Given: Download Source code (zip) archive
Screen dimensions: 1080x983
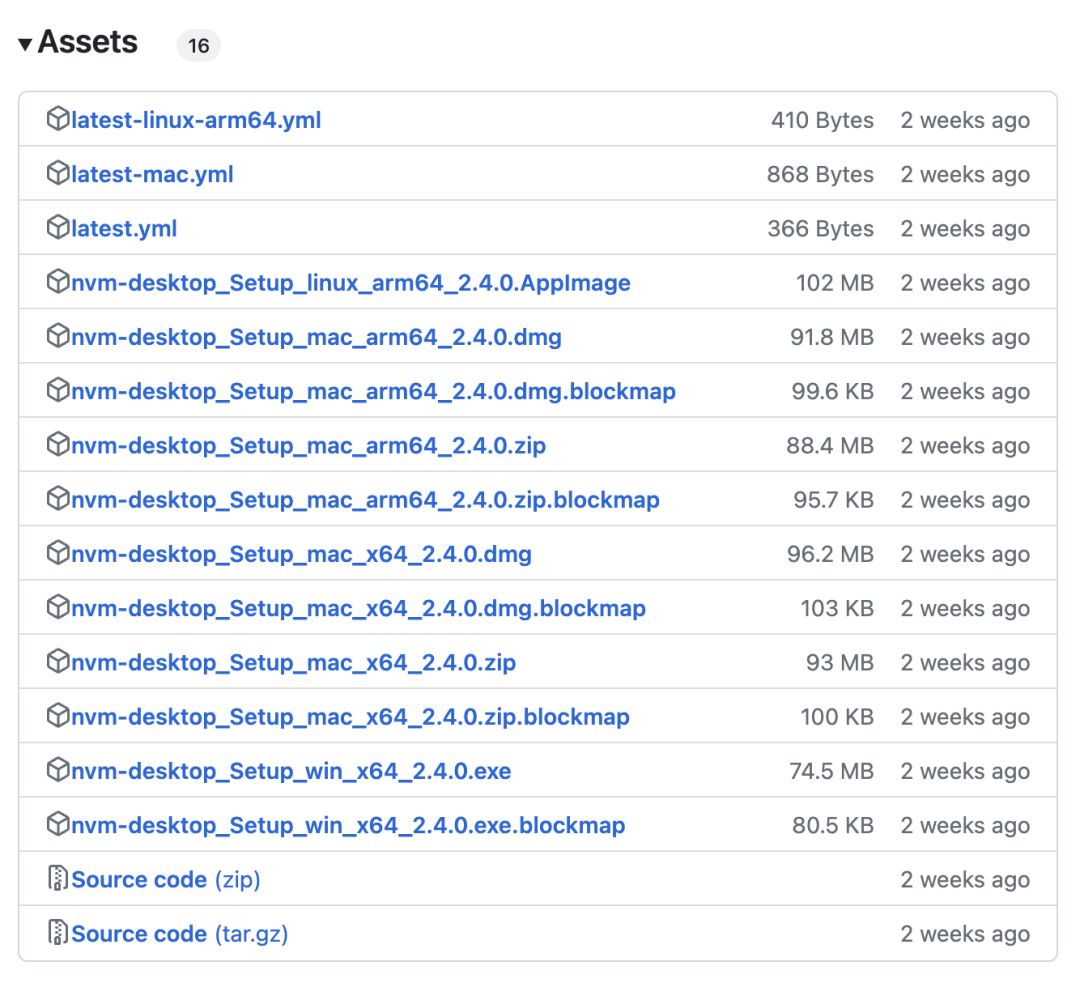Looking at the screenshot, I should pyautogui.click(x=166, y=879).
